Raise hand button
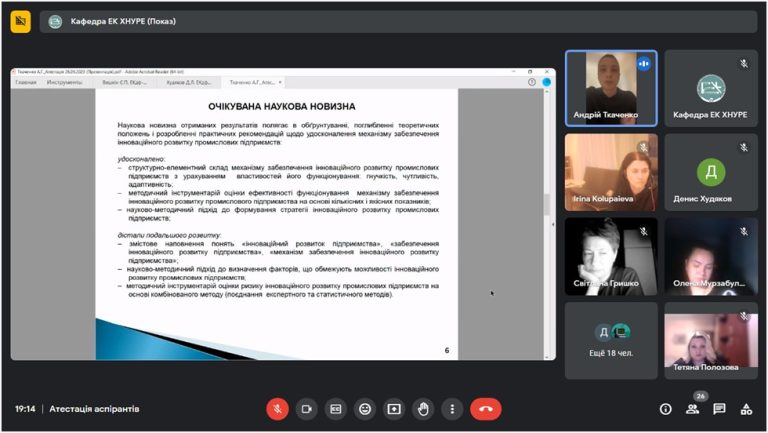The width and height of the screenshot is (768, 433). (423, 409)
